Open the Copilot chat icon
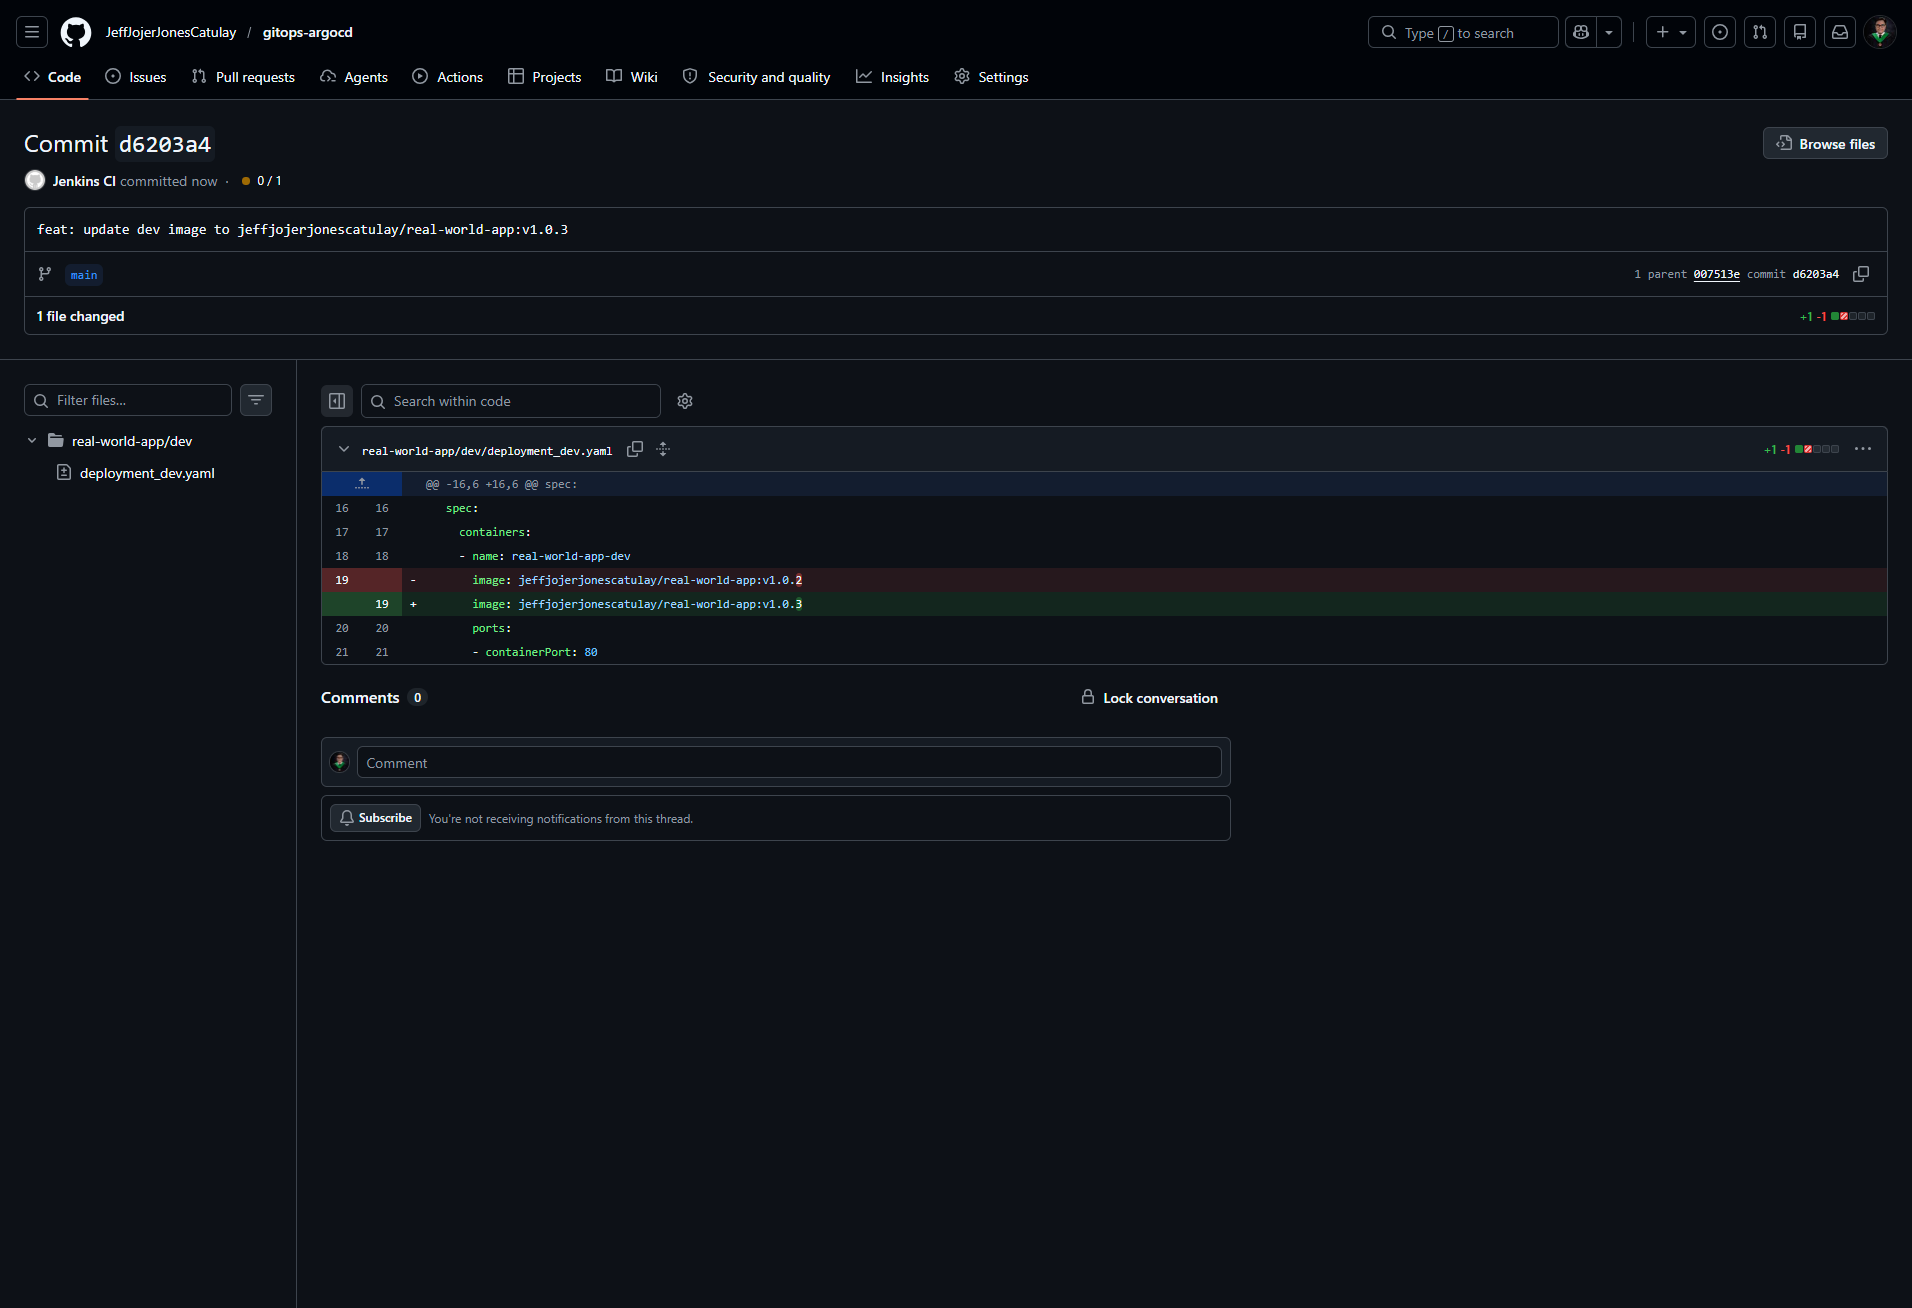 [1581, 32]
